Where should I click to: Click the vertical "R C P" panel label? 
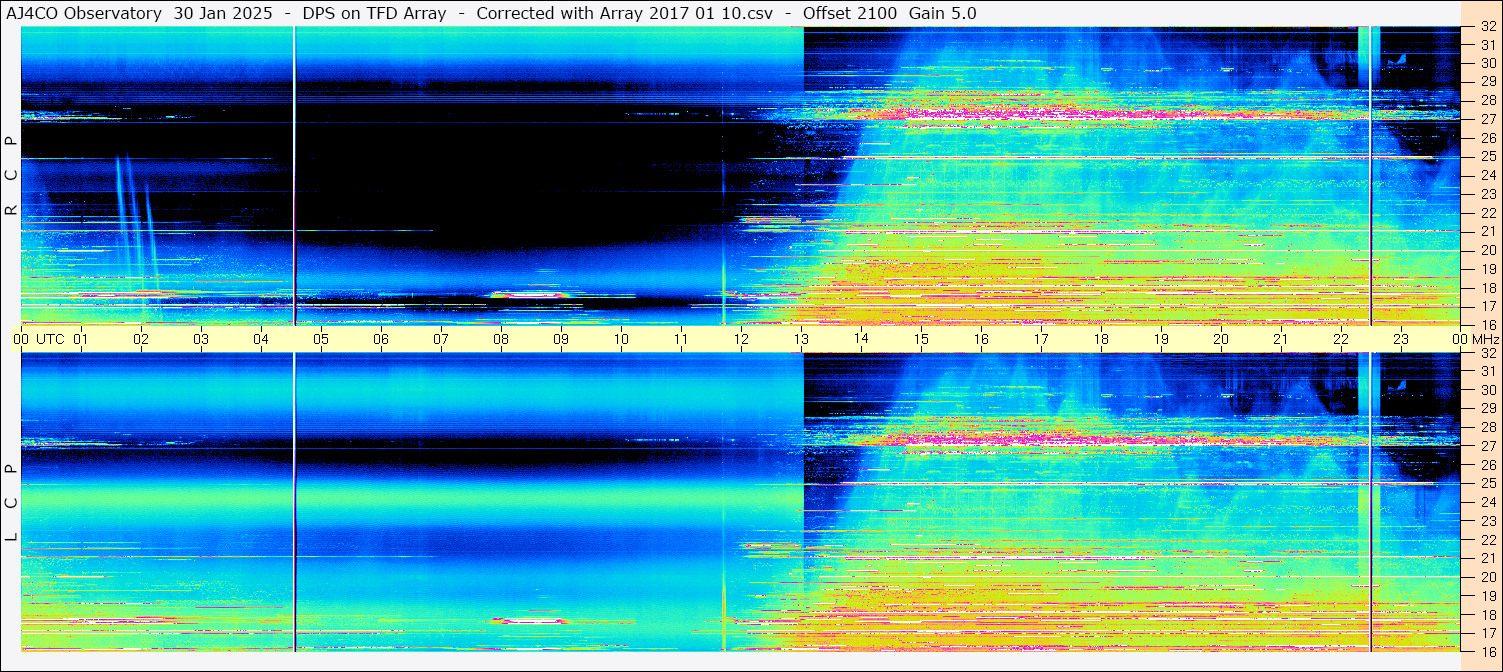pyautogui.click(x=12, y=176)
